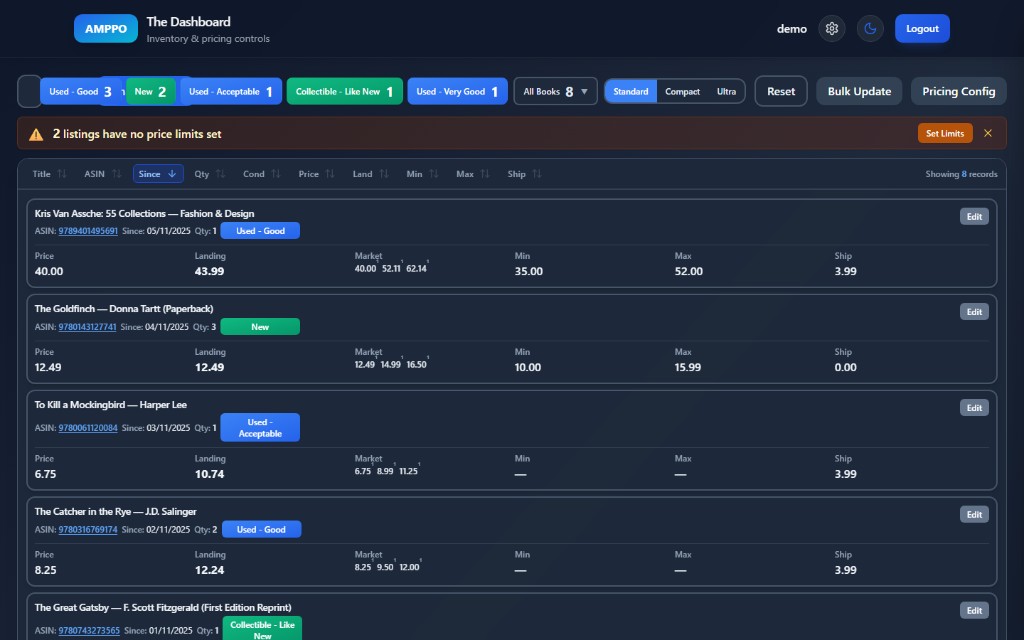Click the 43.99 landing price value
This screenshot has width=1024, height=640.
[x=209, y=271]
